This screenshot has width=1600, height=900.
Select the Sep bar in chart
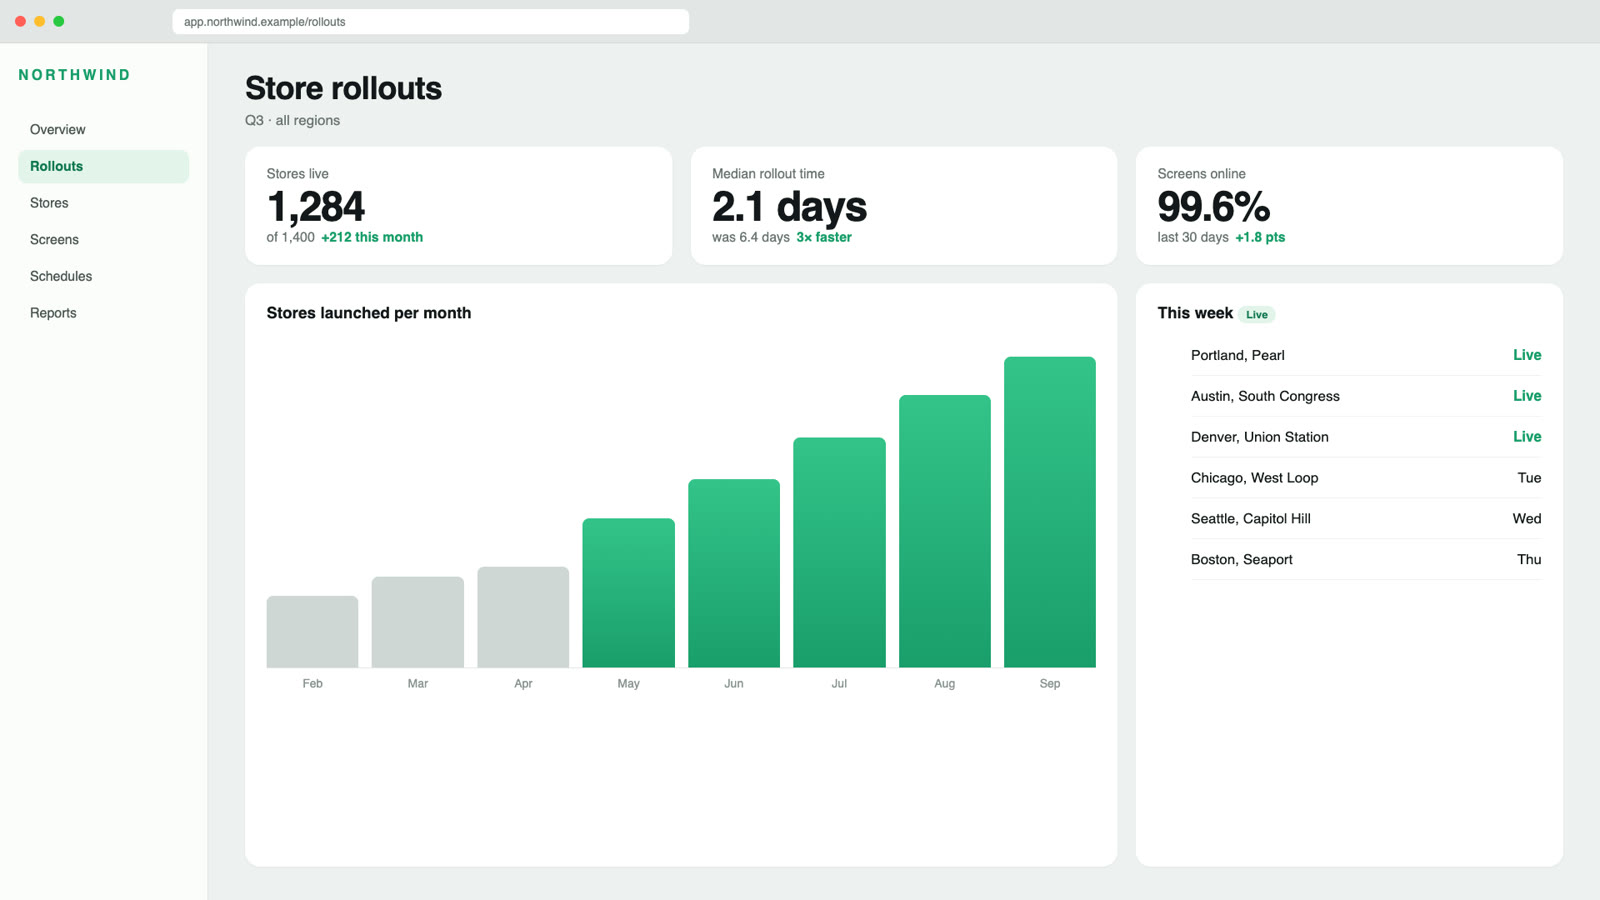[1050, 512]
